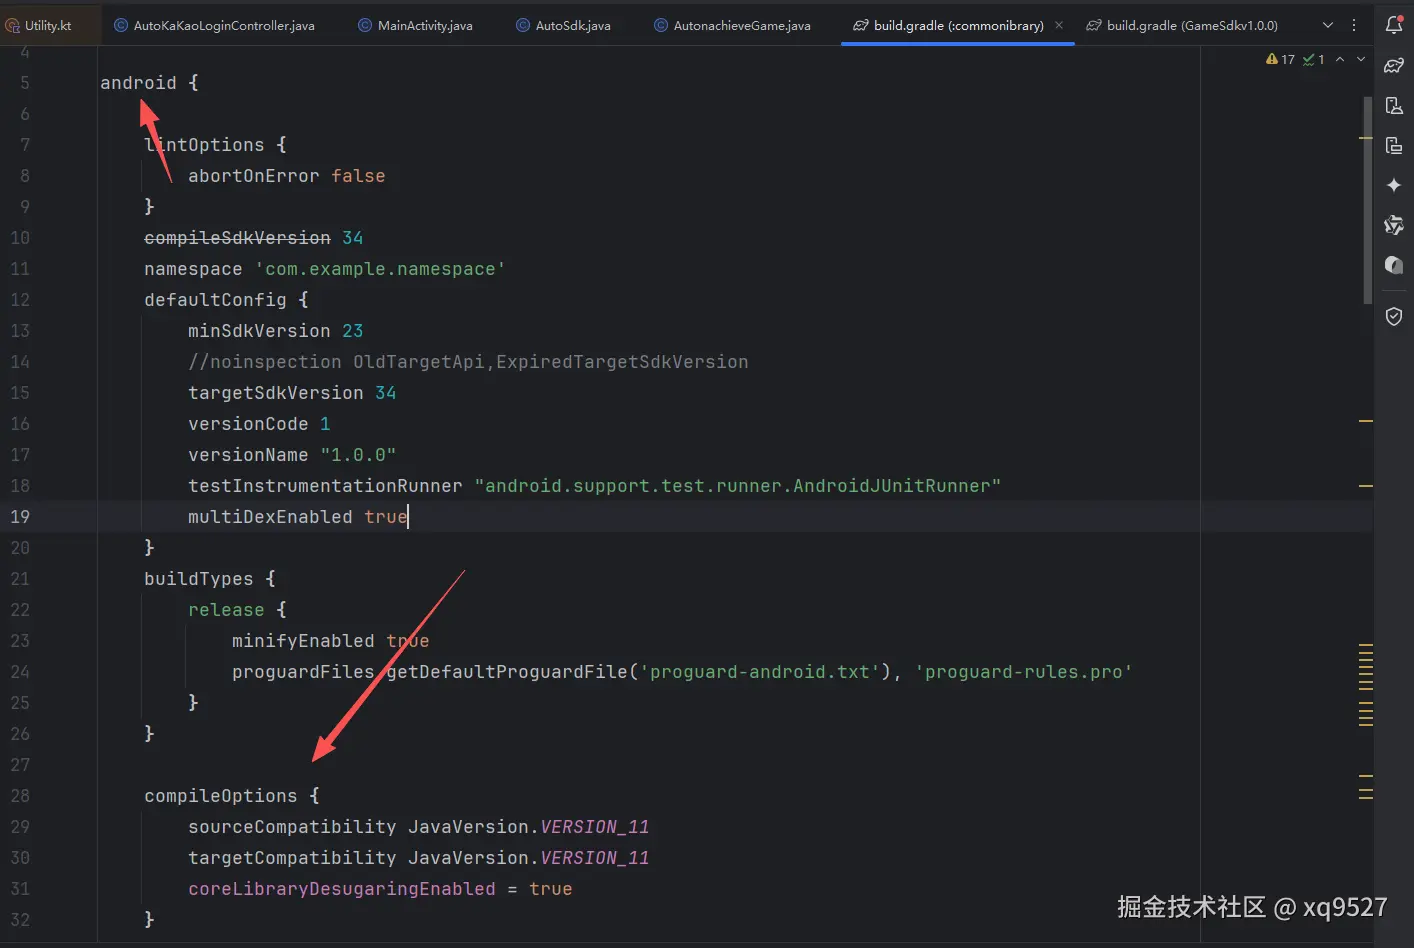Click line number 19 in the gutter
The height and width of the screenshot is (948, 1414).
[20, 517]
